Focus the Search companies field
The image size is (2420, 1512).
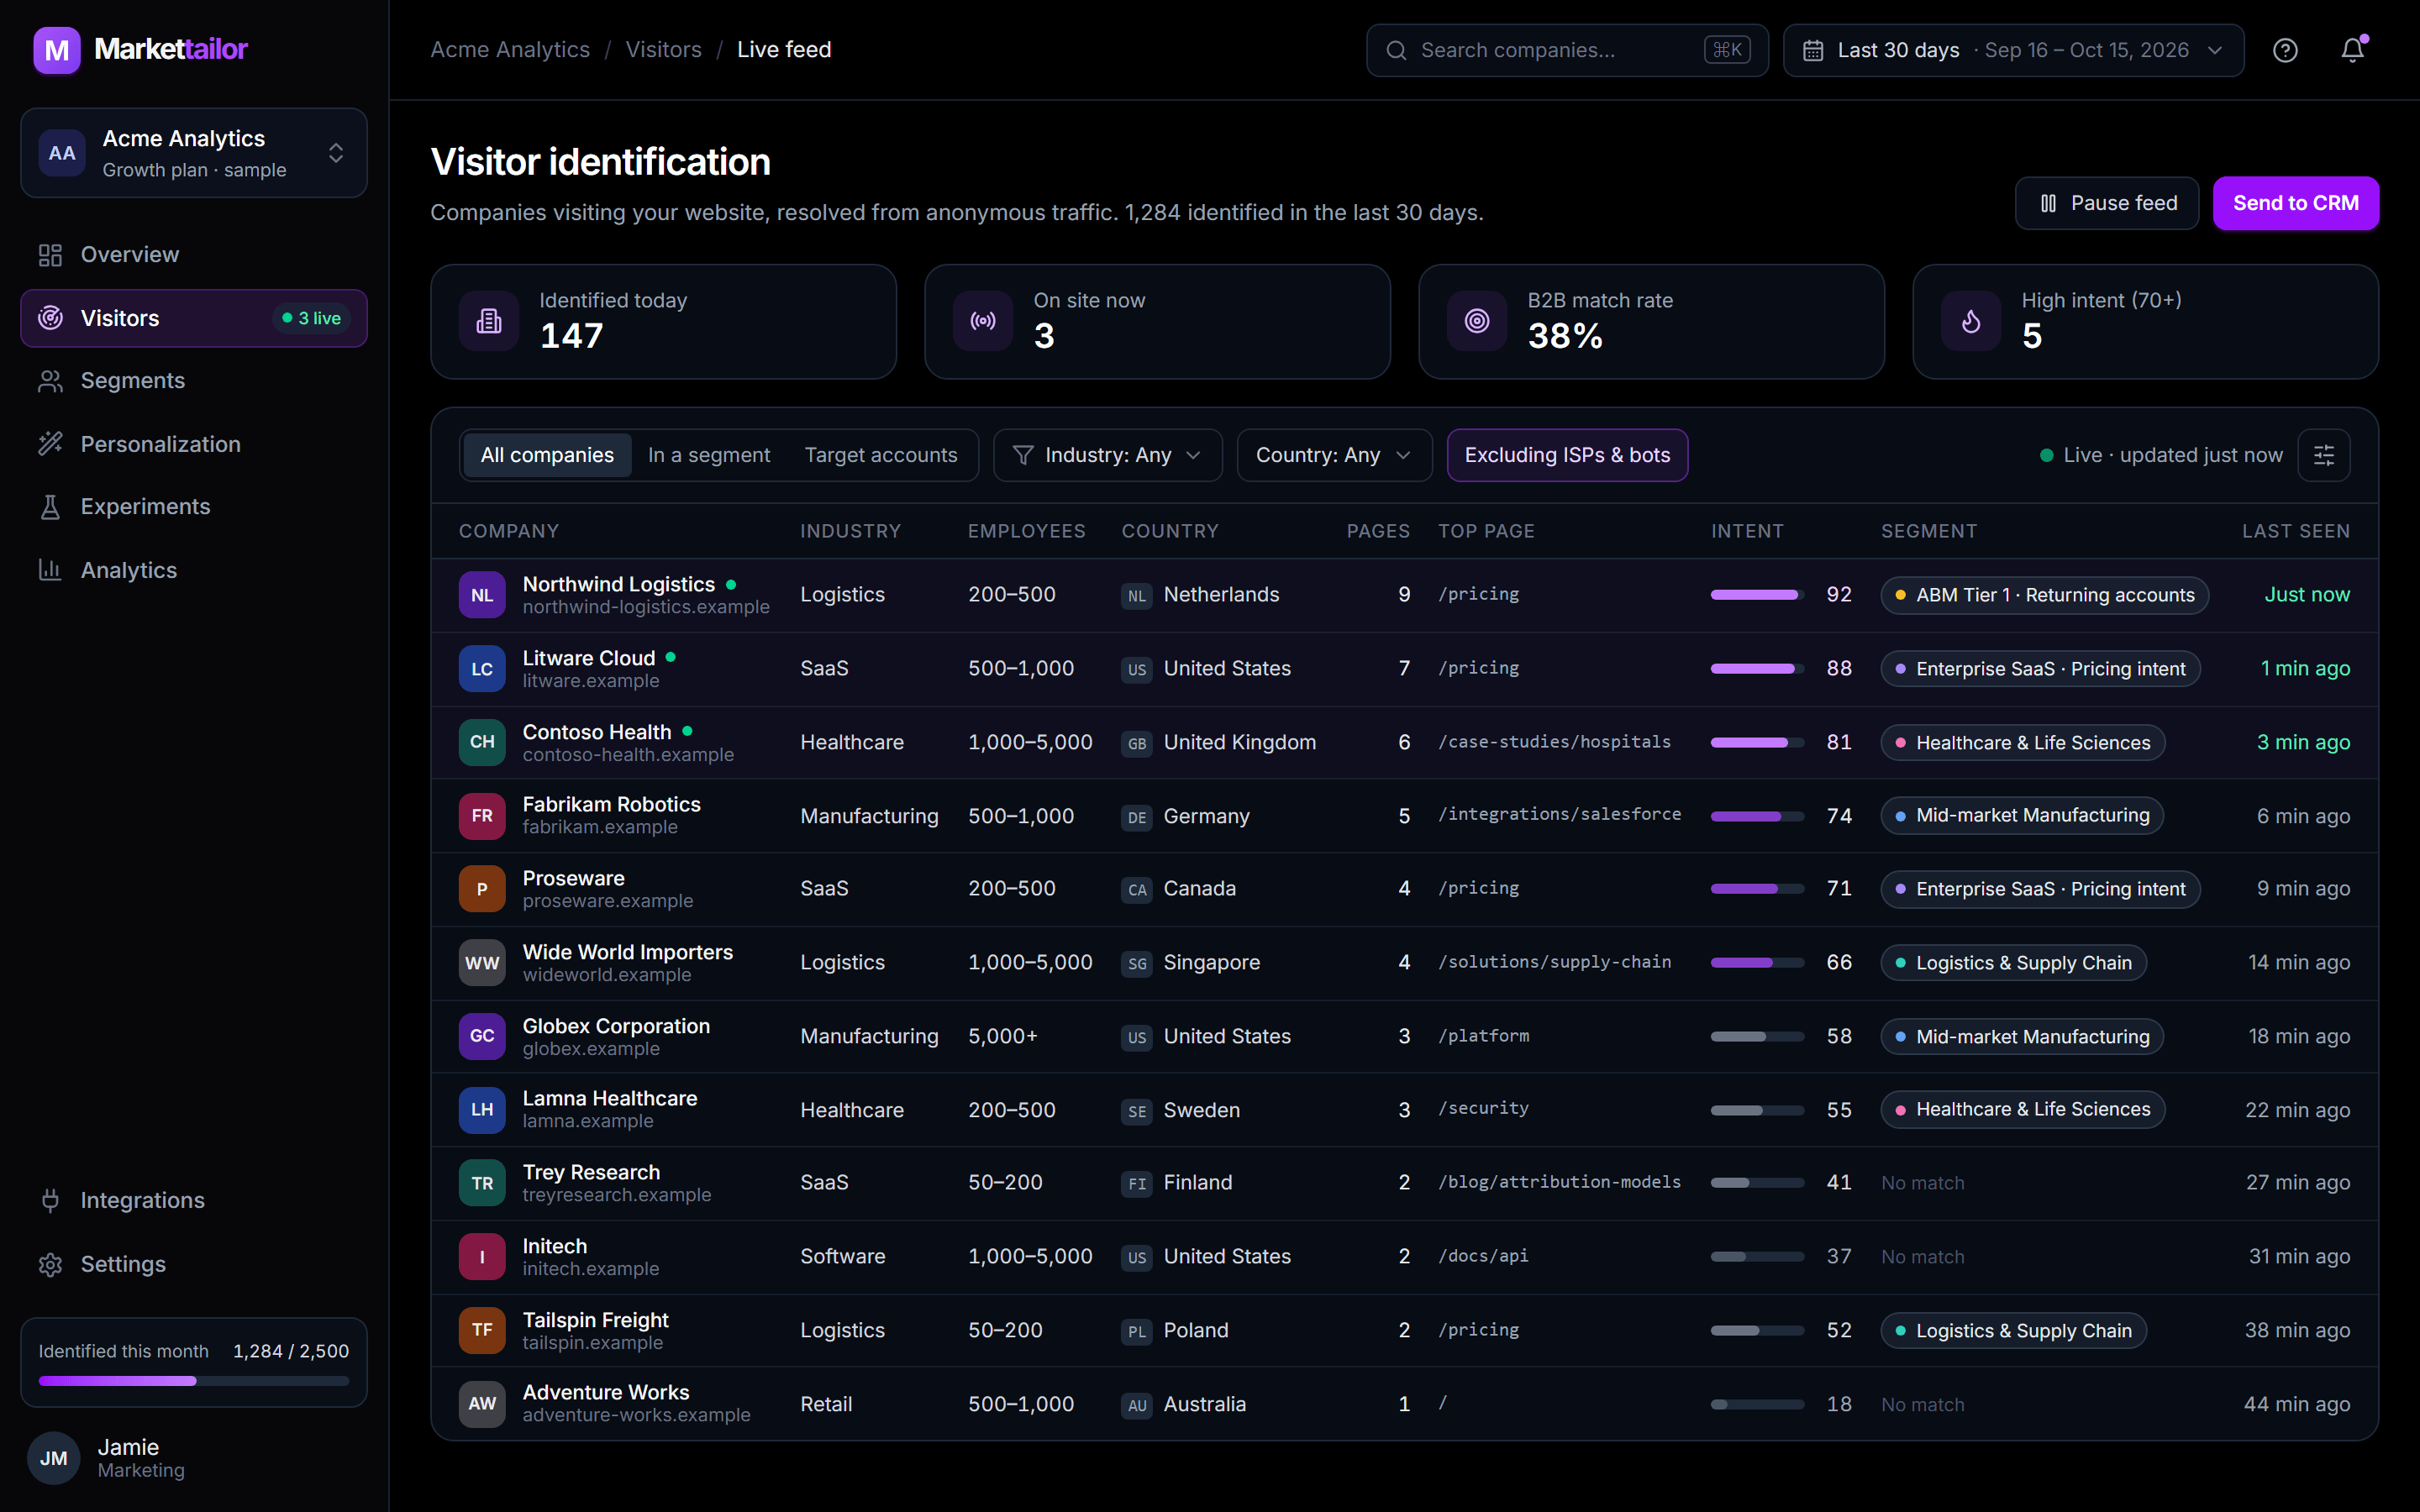pyautogui.click(x=1567, y=50)
